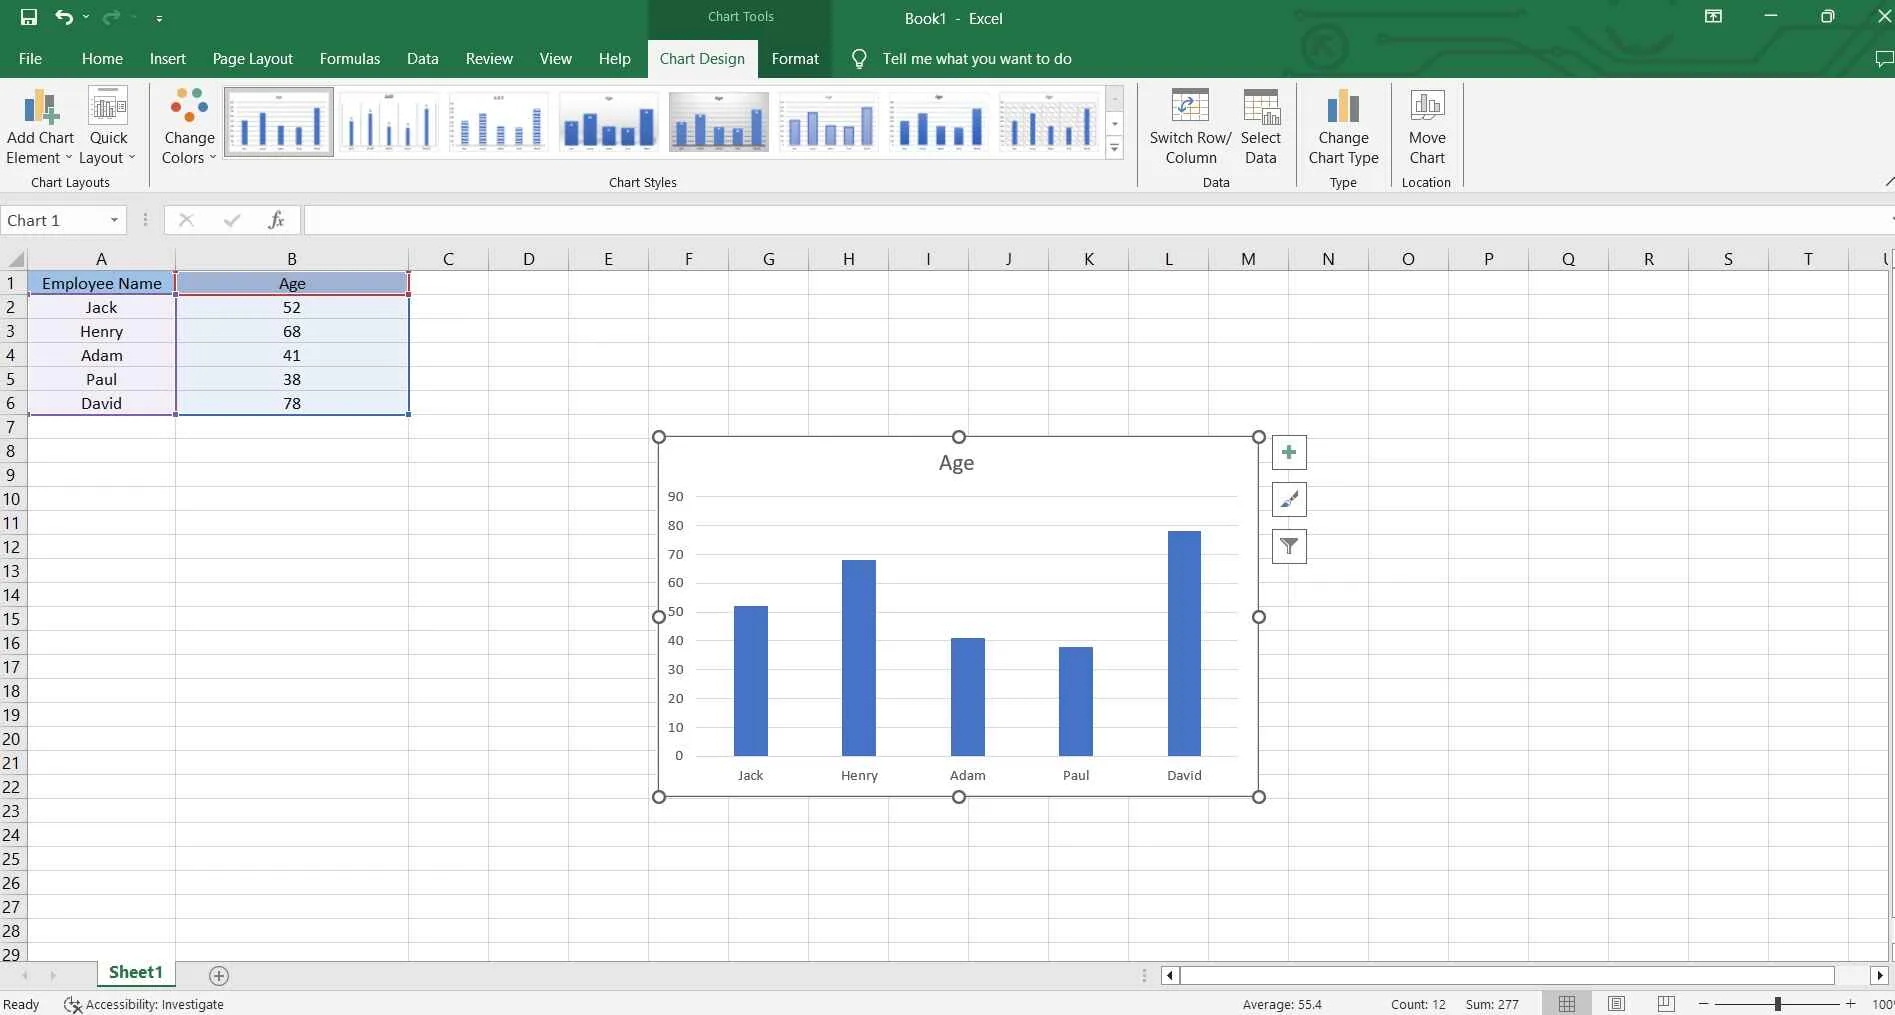Image resolution: width=1895 pixels, height=1015 pixels.
Task: Enable Page Break Preview view
Action: tap(1665, 1003)
